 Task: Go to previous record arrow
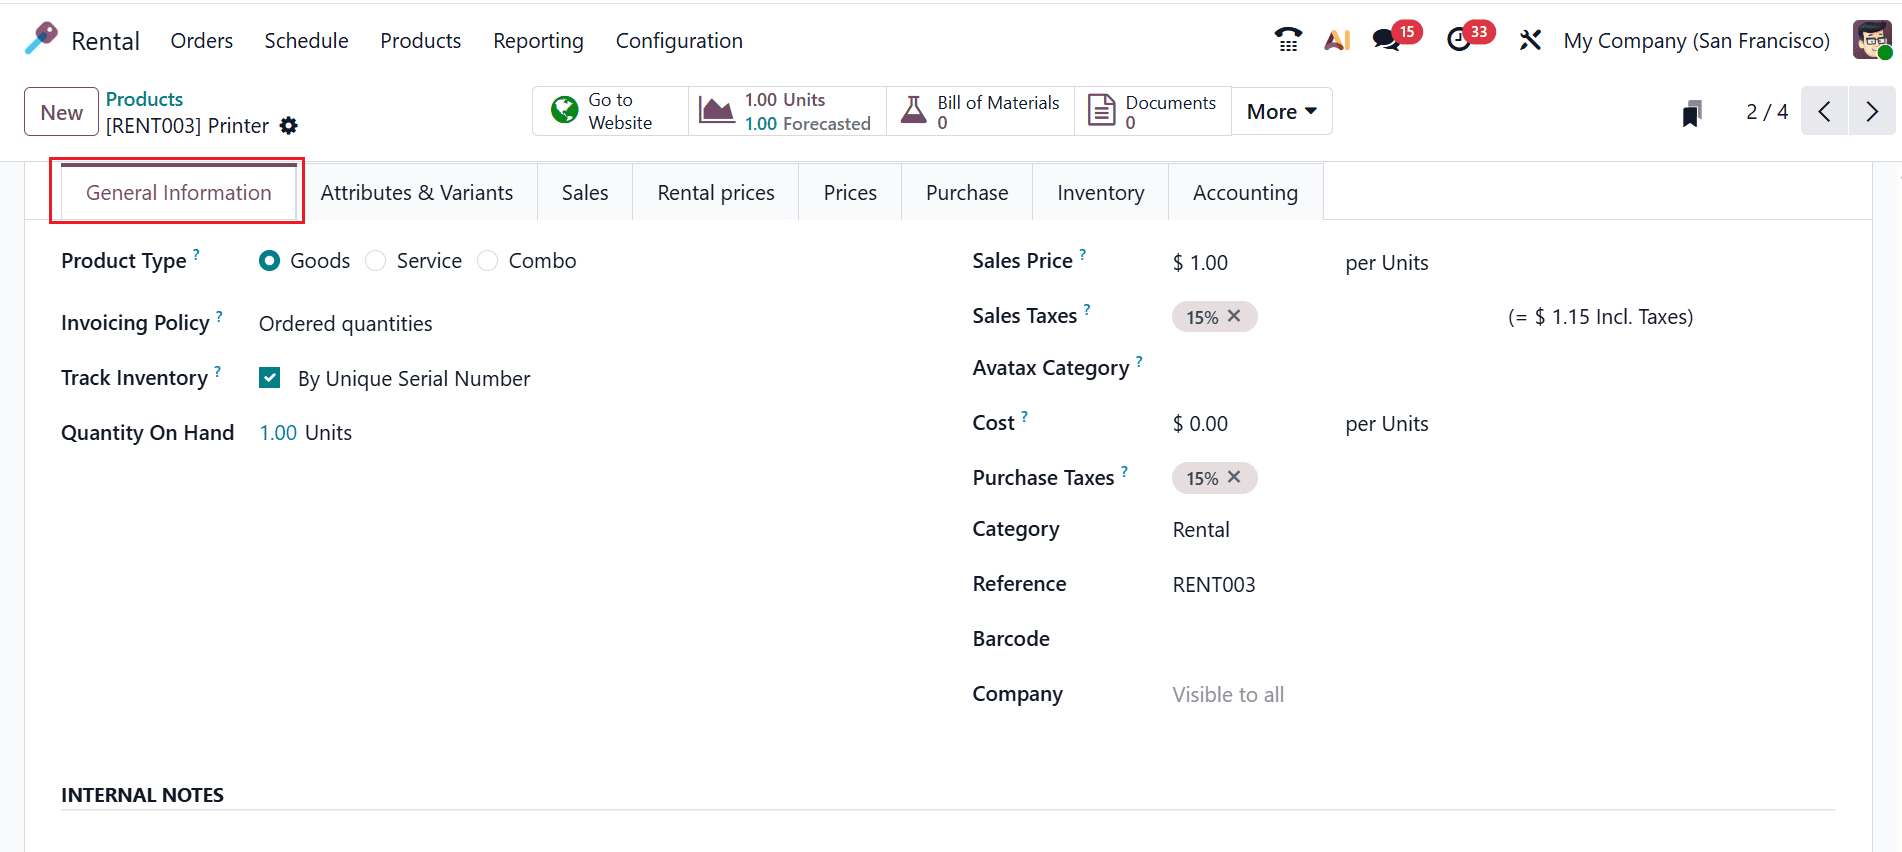pos(1825,111)
